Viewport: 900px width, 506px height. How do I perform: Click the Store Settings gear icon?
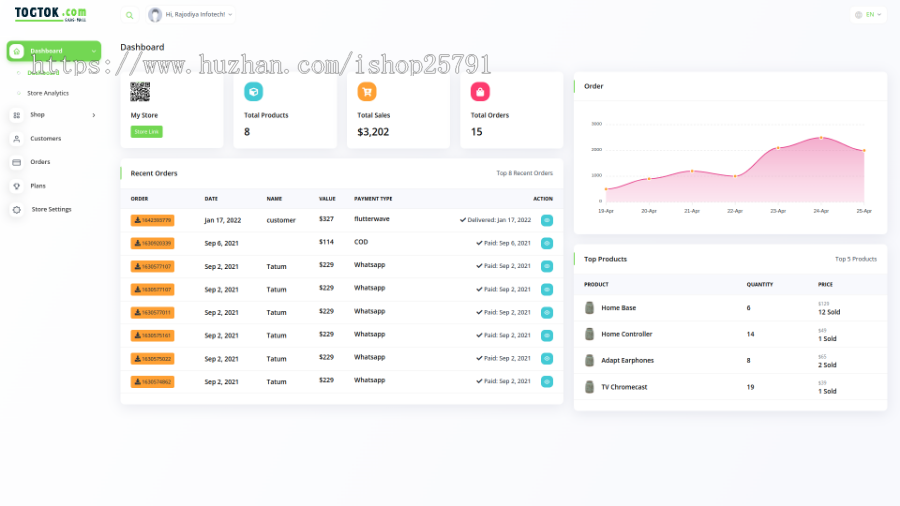pos(17,210)
